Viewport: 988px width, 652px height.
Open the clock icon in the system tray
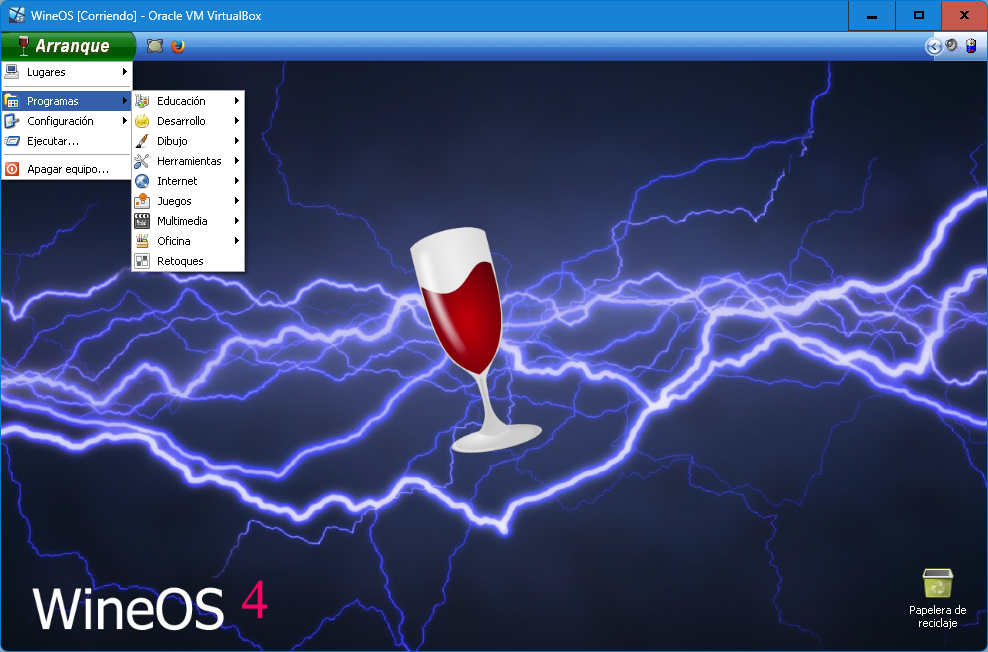coord(933,46)
